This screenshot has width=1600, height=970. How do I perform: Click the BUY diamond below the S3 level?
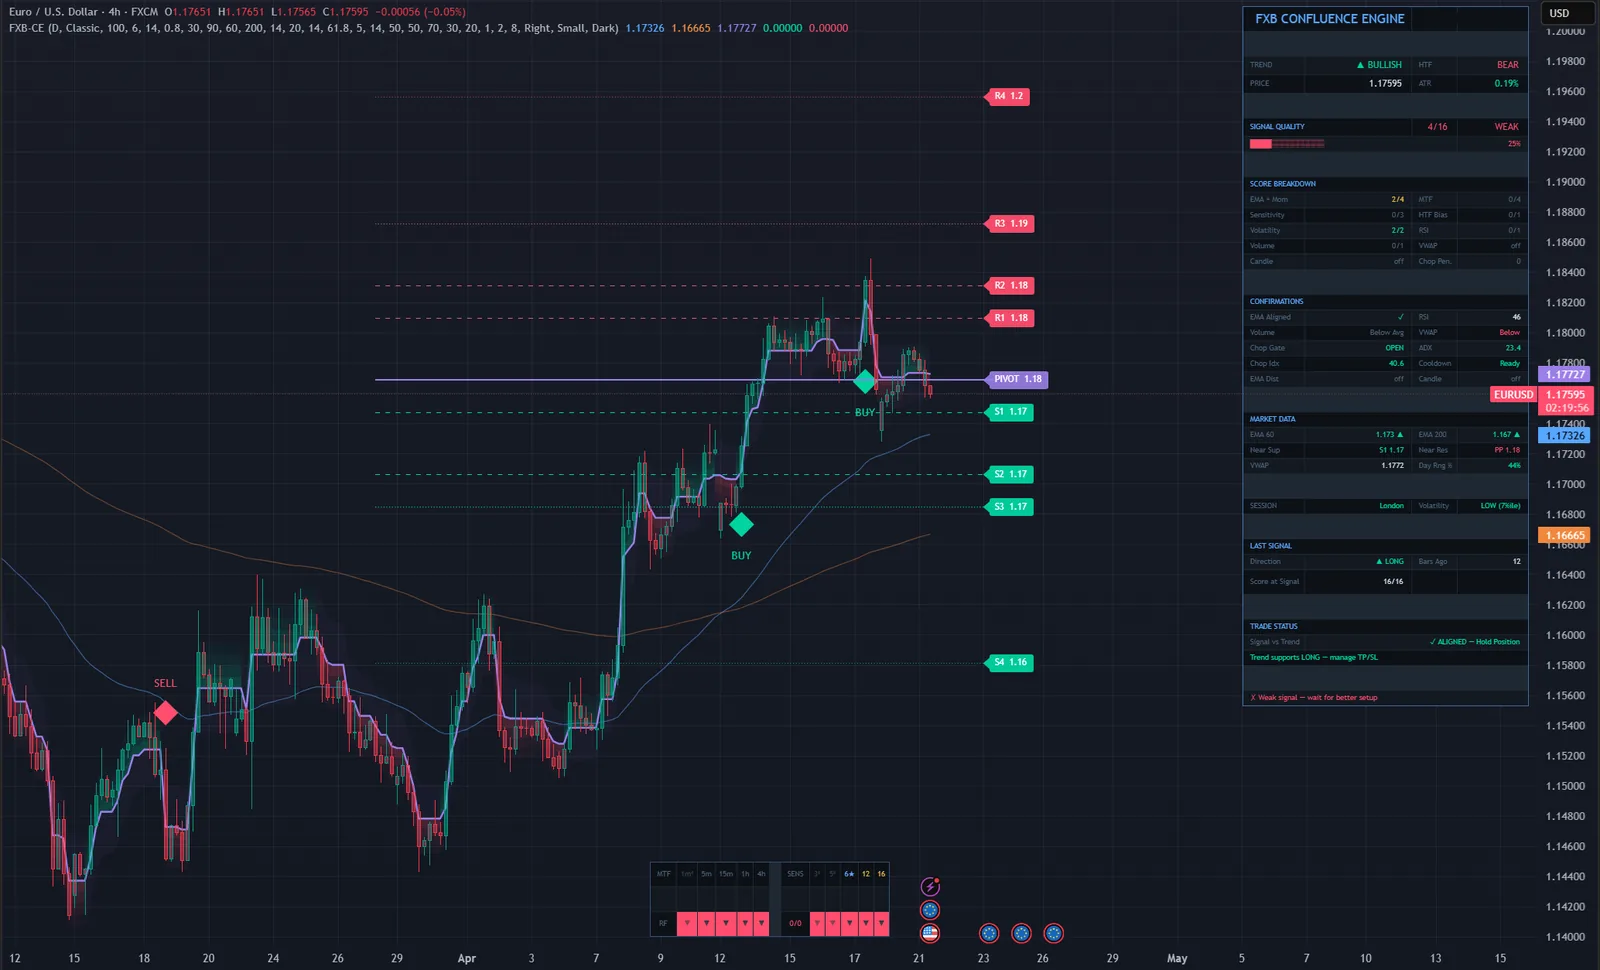(741, 524)
